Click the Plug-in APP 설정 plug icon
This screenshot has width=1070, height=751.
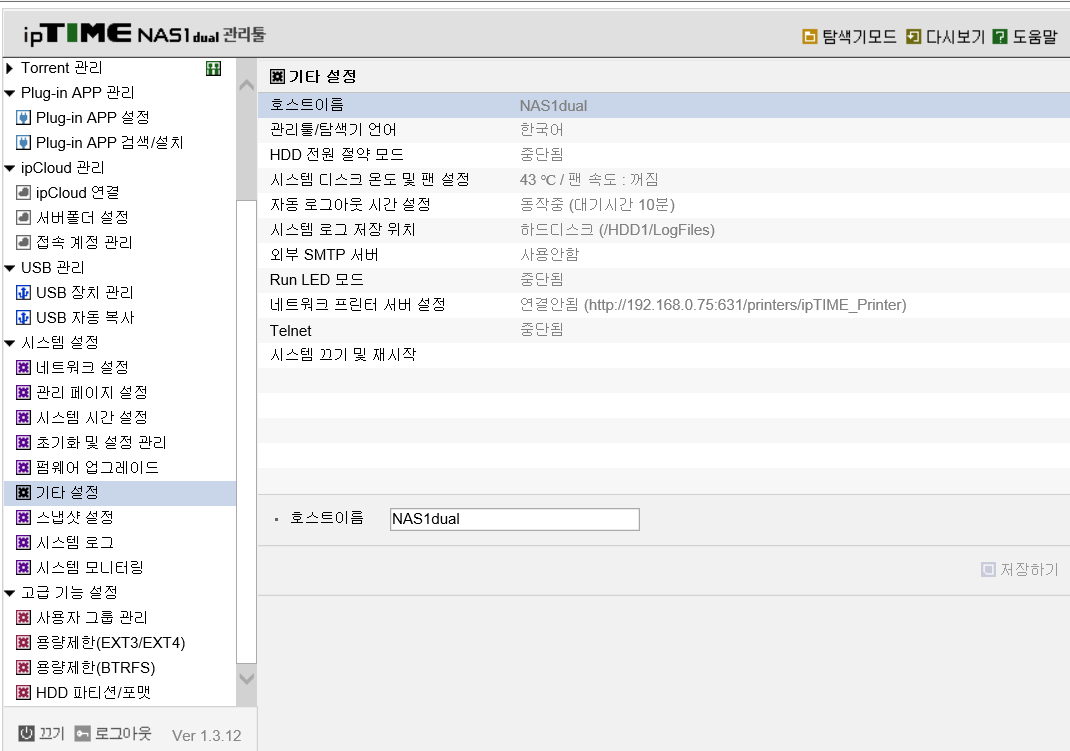23,118
